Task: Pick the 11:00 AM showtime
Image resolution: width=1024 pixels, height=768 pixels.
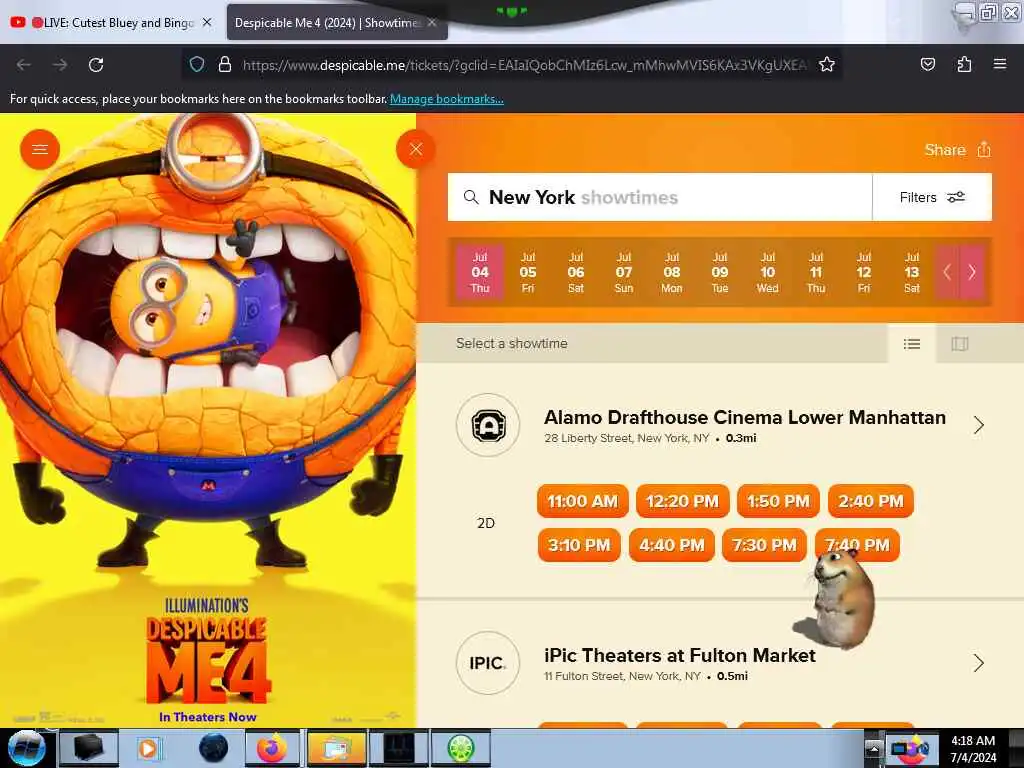Action: pyautogui.click(x=583, y=501)
